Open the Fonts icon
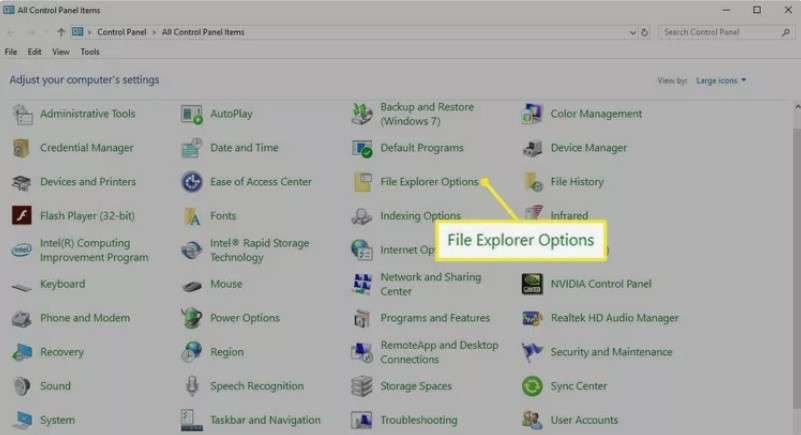Screen dimensions: 801x435 click(x=193, y=216)
